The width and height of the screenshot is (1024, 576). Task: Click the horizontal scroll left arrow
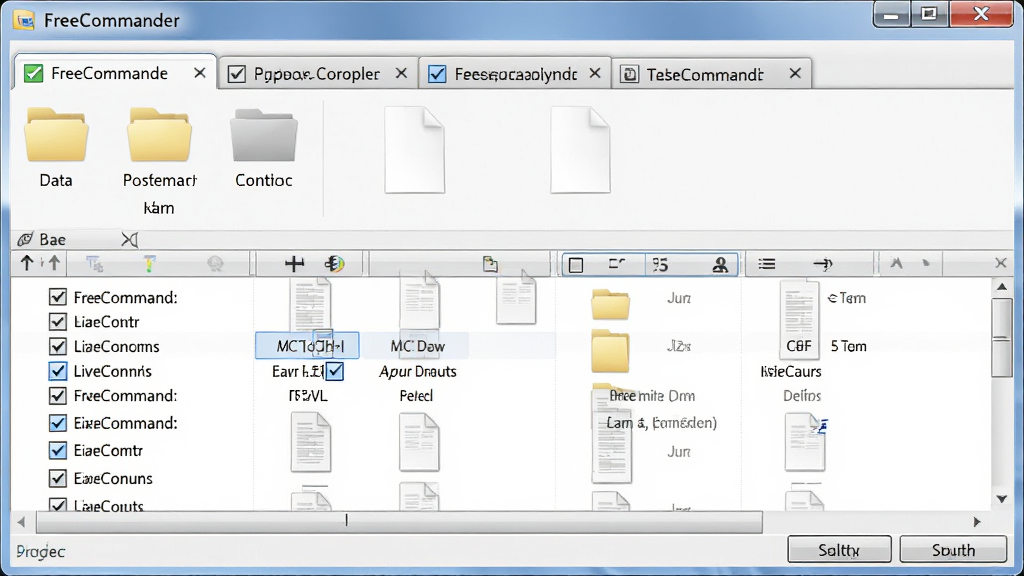[22, 522]
